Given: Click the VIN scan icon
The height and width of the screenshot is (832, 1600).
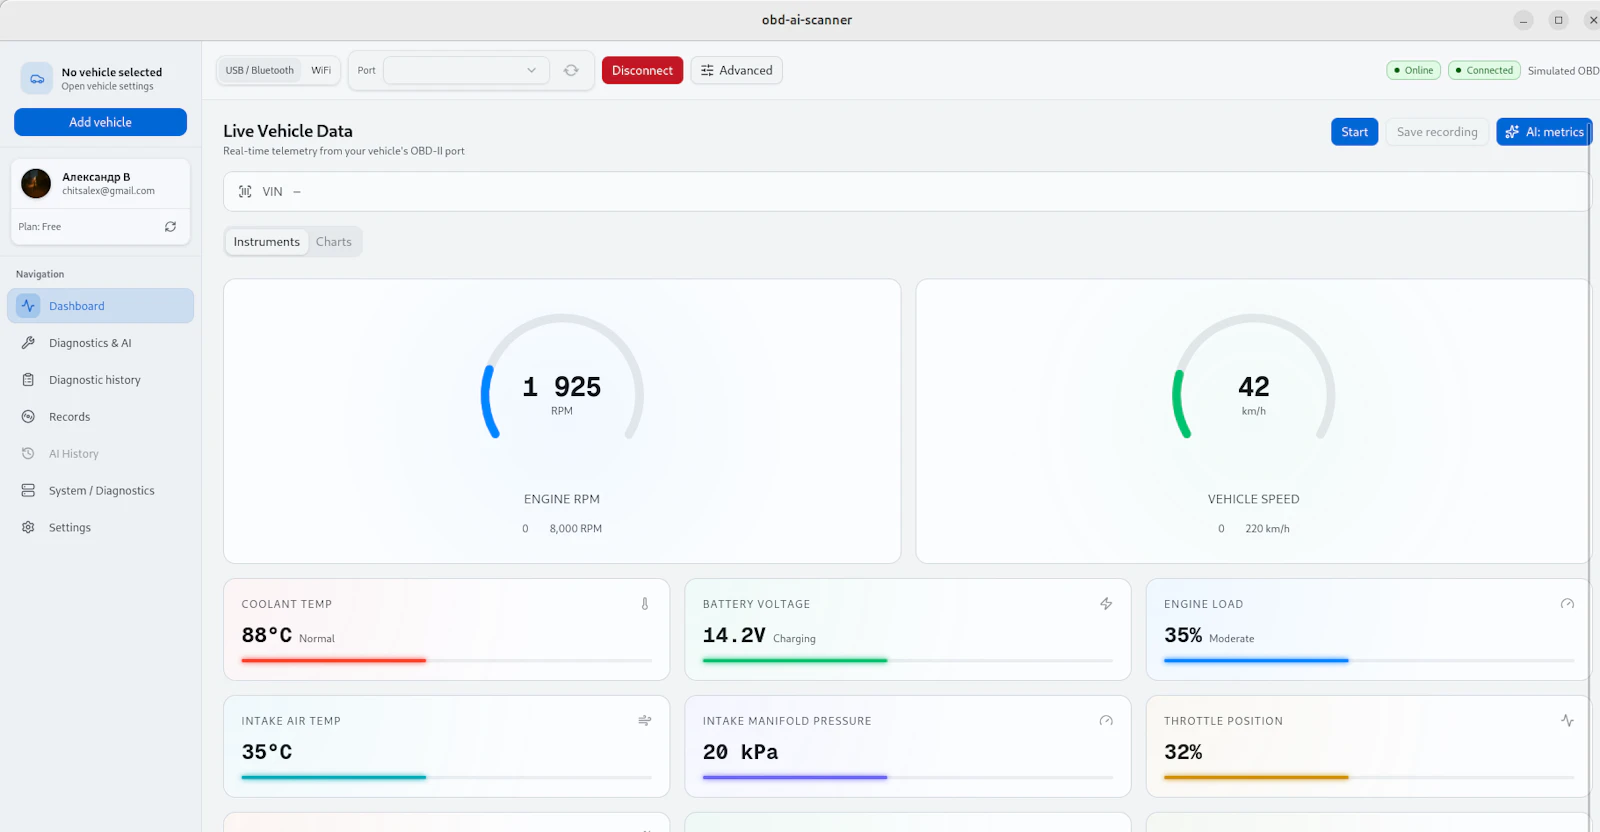Looking at the screenshot, I should pyautogui.click(x=245, y=191).
